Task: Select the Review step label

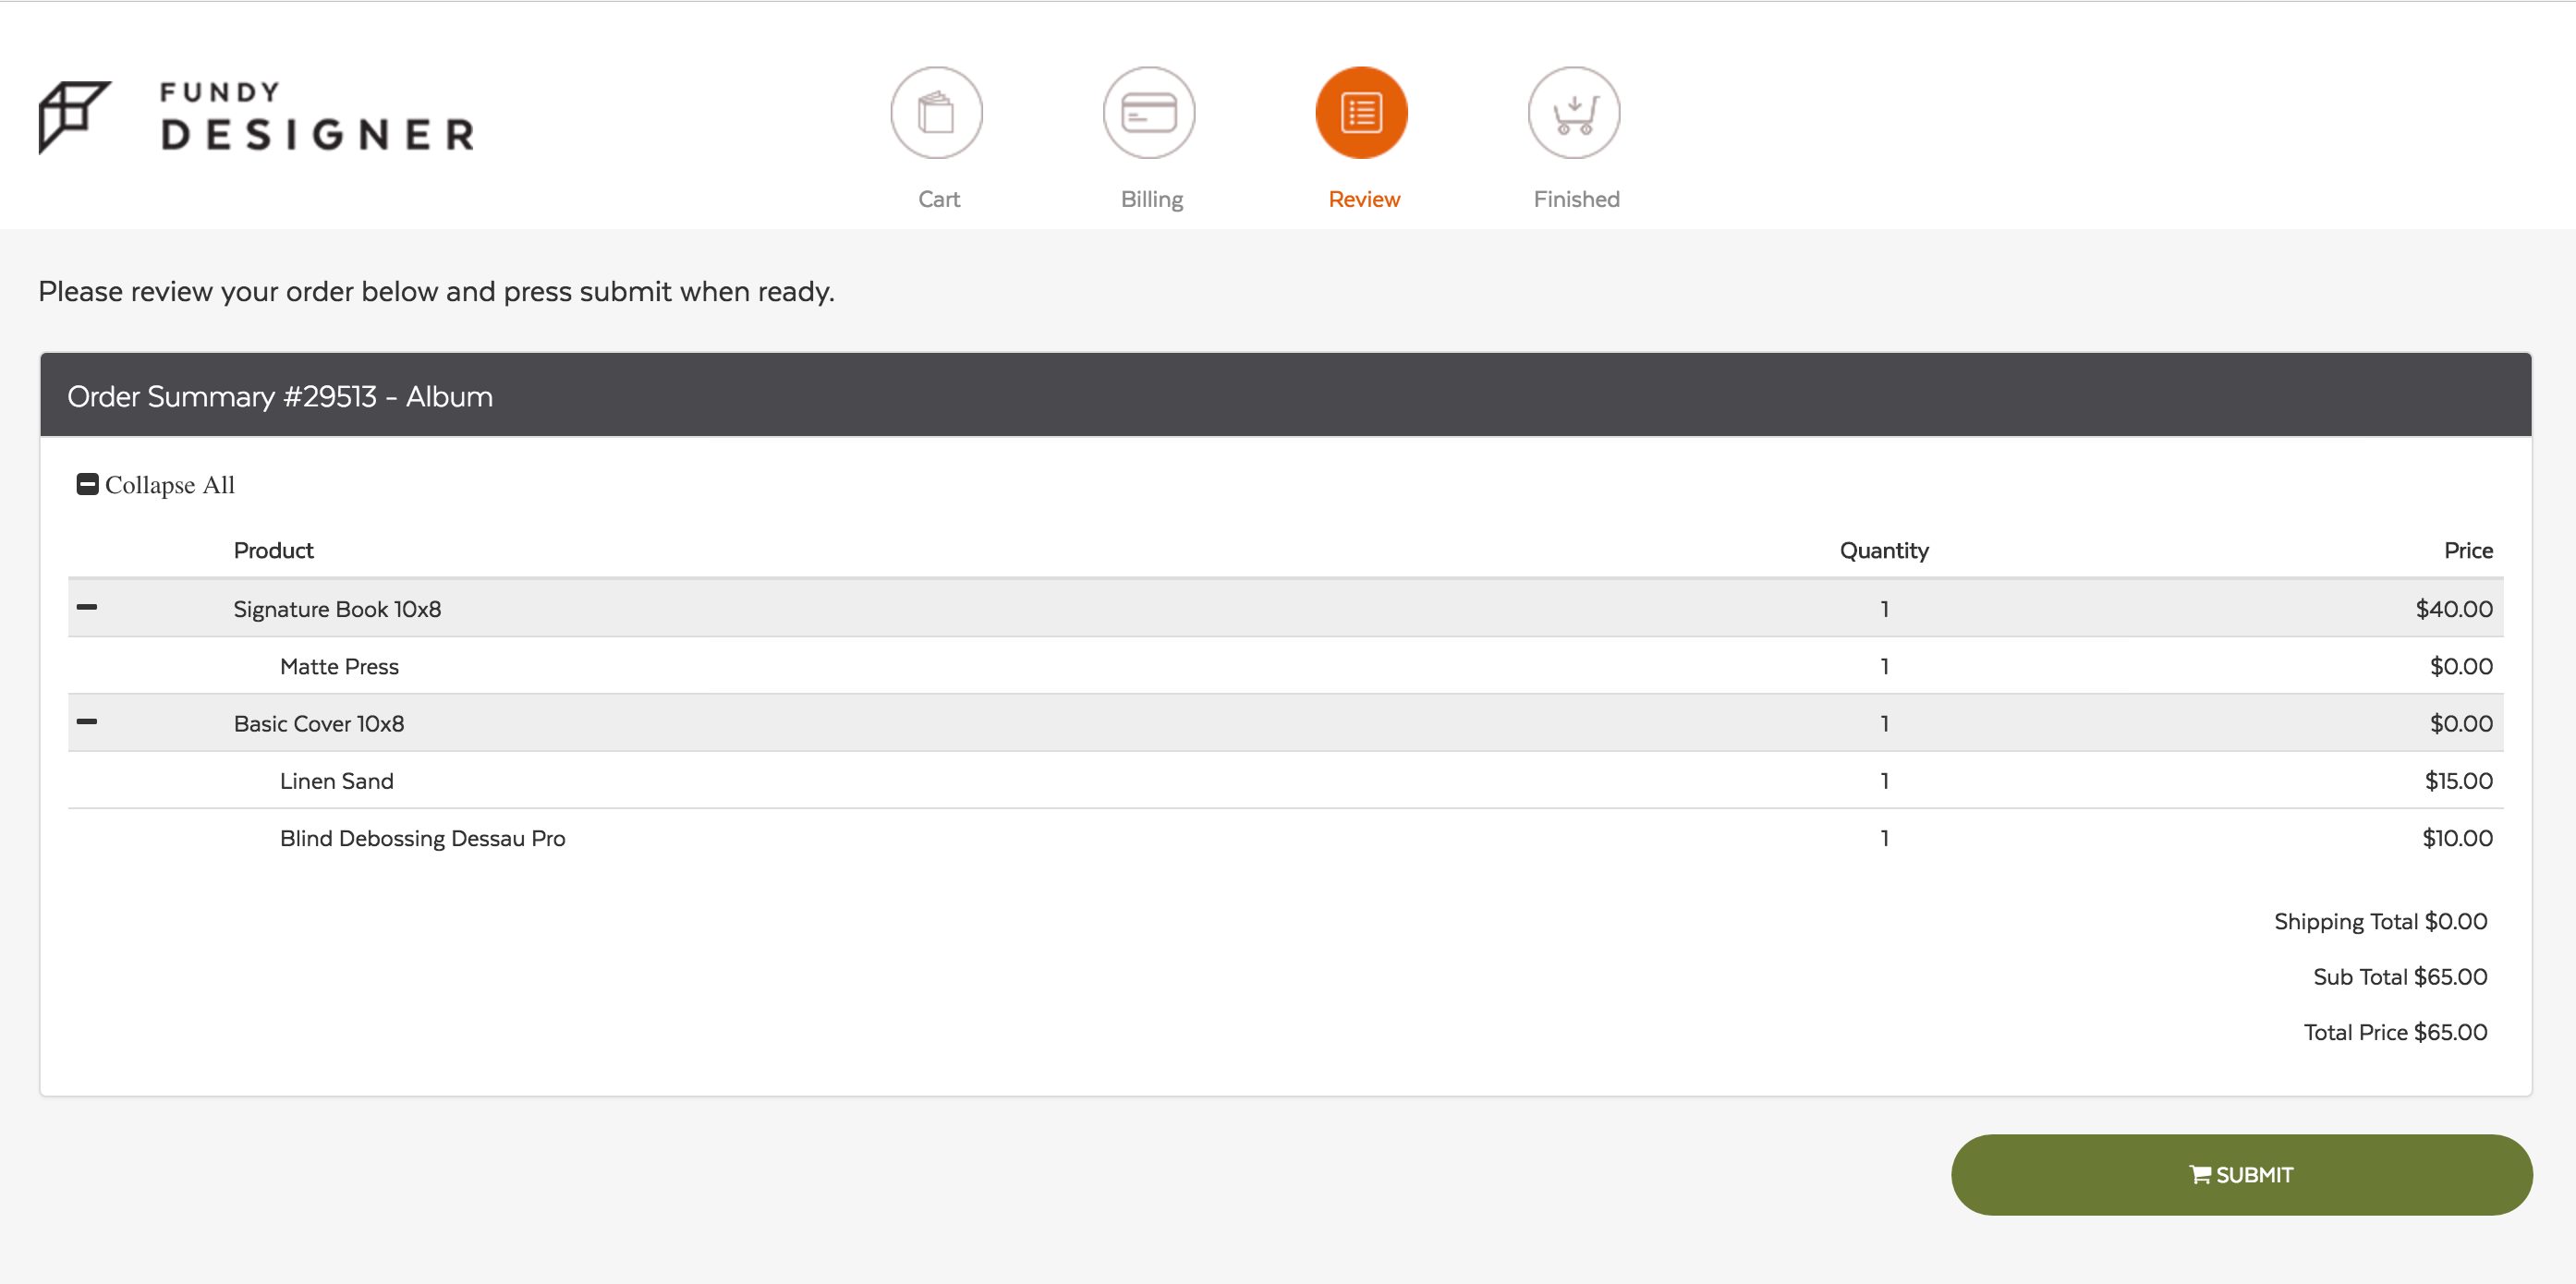Action: pos(1364,199)
